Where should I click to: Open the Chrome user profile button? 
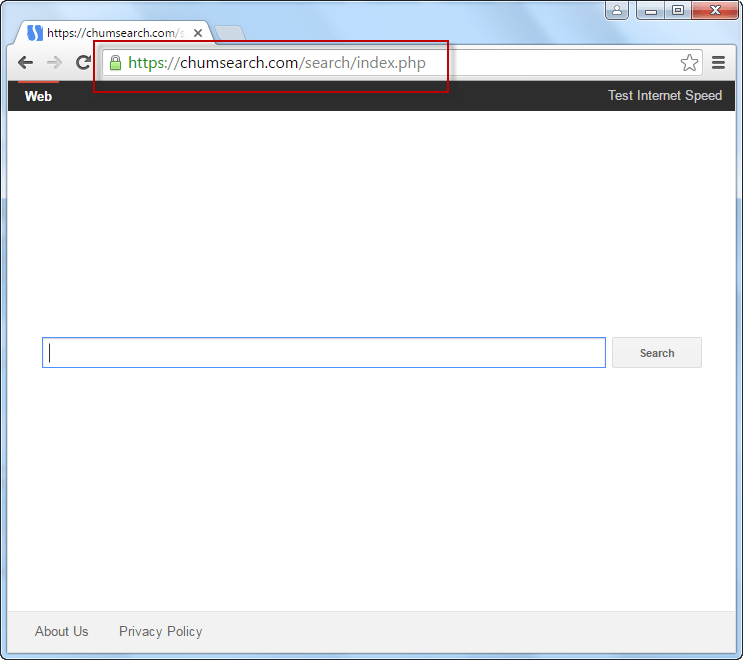(616, 10)
